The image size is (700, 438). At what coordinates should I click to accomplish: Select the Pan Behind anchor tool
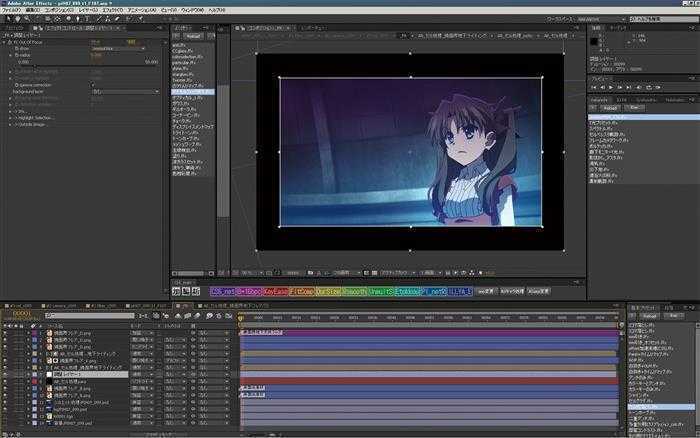click(58, 19)
